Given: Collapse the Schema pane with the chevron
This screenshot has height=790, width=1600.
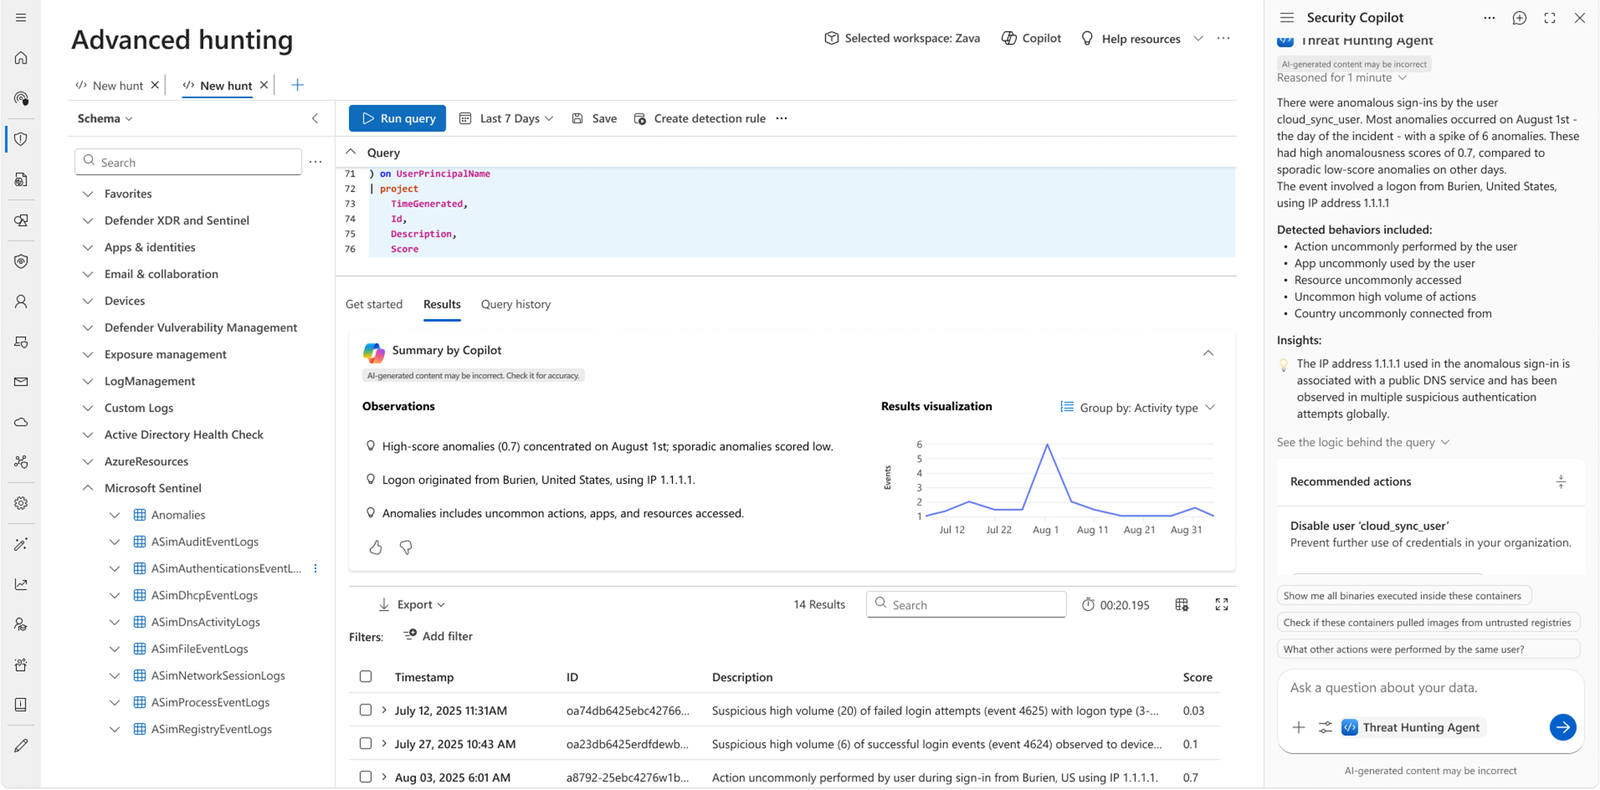Looking at the screenshot, I should pos(315,118).
